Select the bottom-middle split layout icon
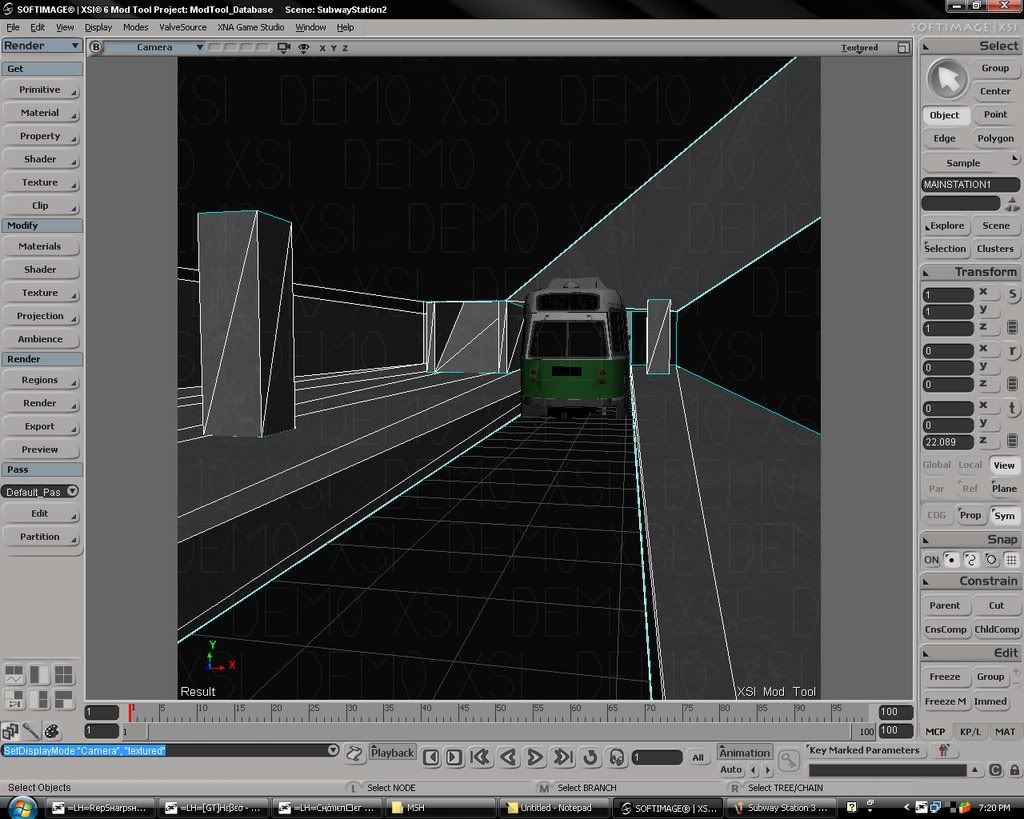1024x819 pixels. [39, 699]
